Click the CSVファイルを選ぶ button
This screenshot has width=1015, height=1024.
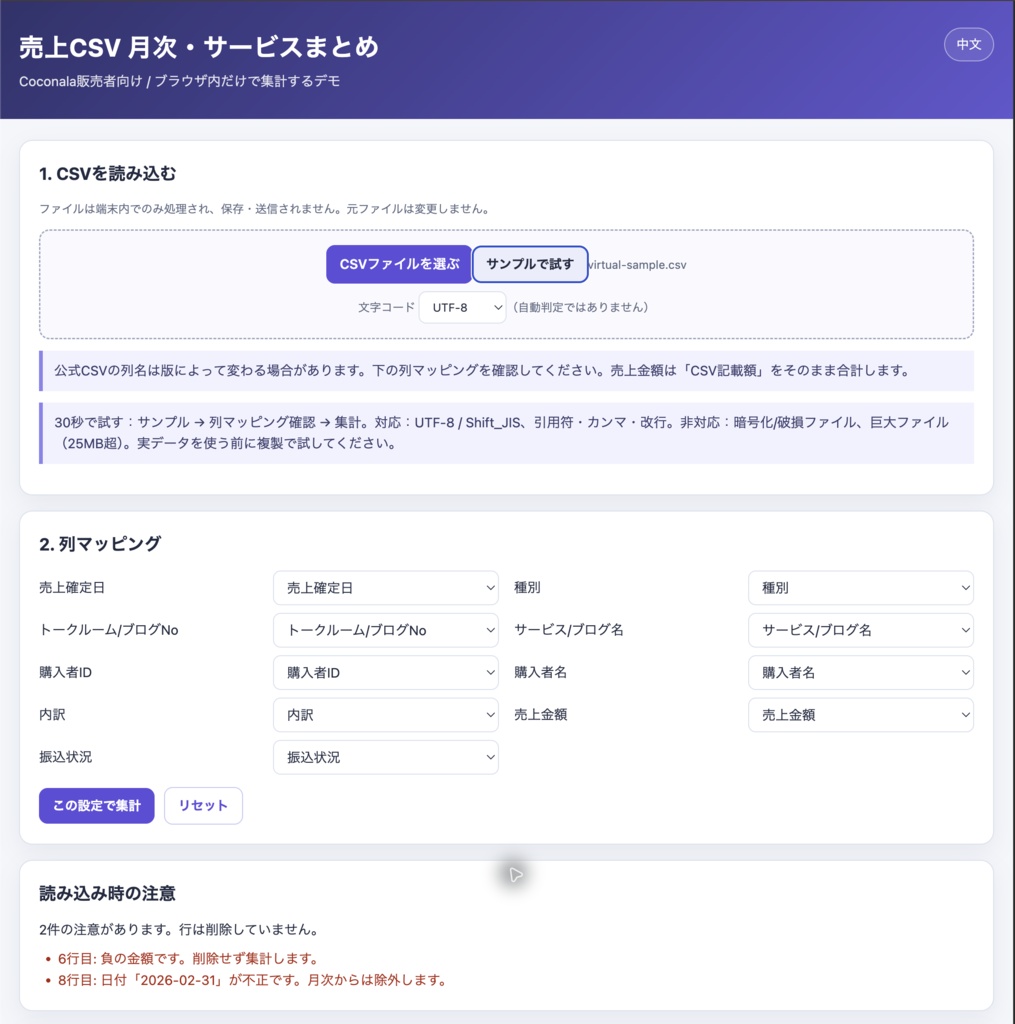point(399,264)
